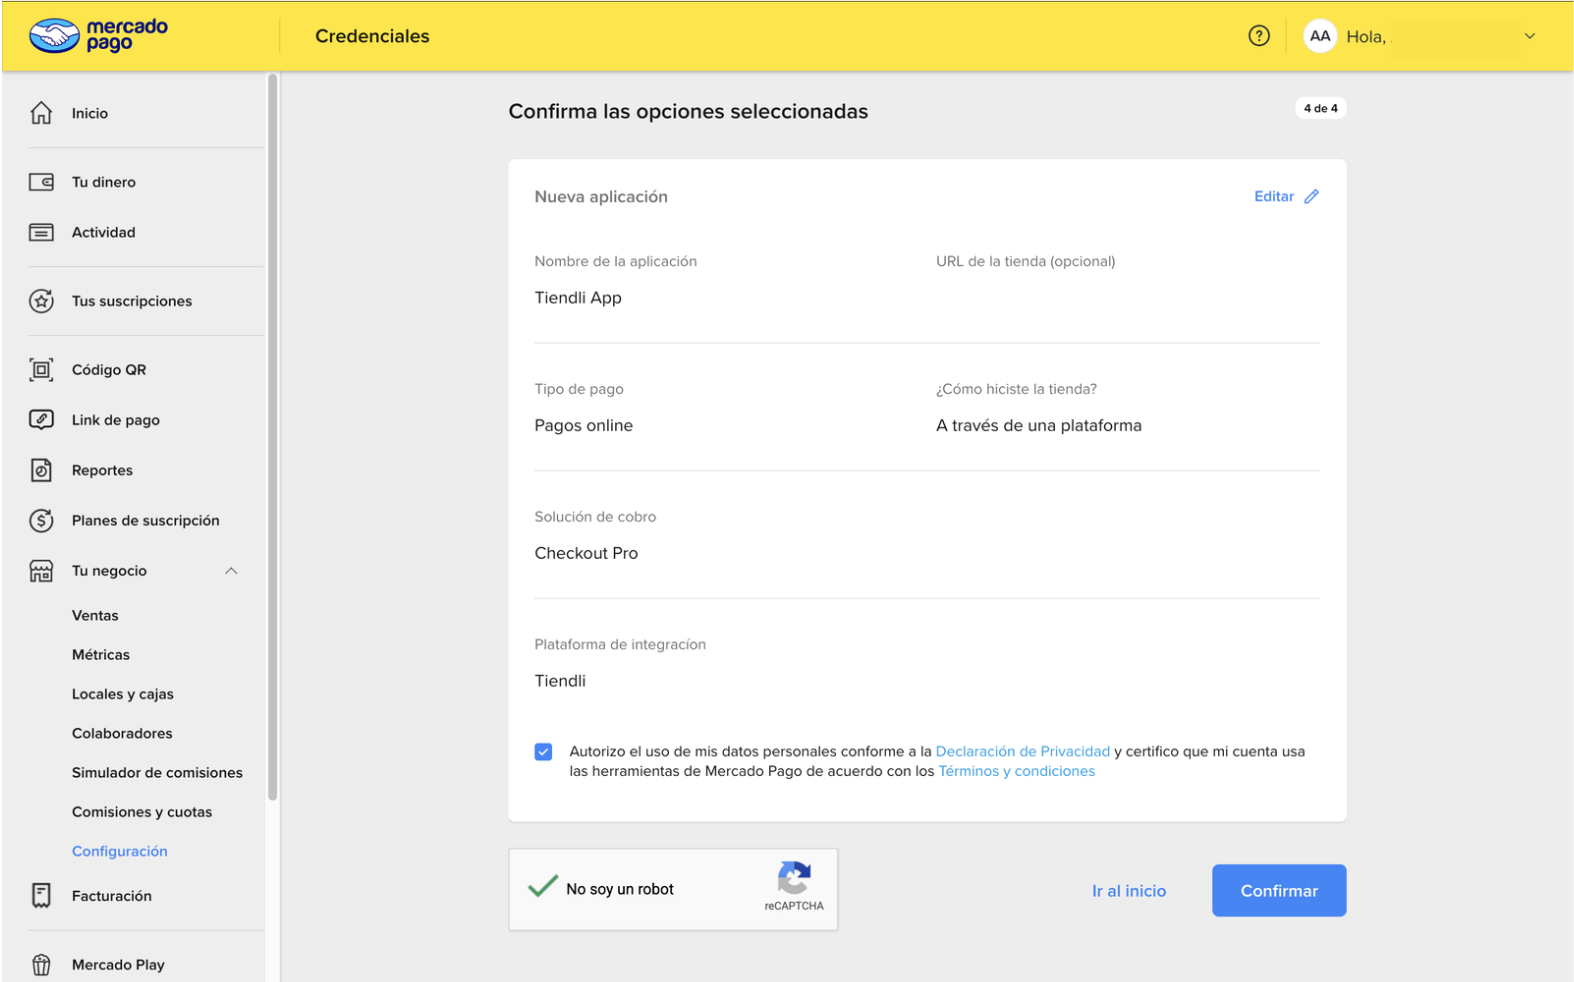Open Tus suscripciones menu item

click(x=132, y=301)
